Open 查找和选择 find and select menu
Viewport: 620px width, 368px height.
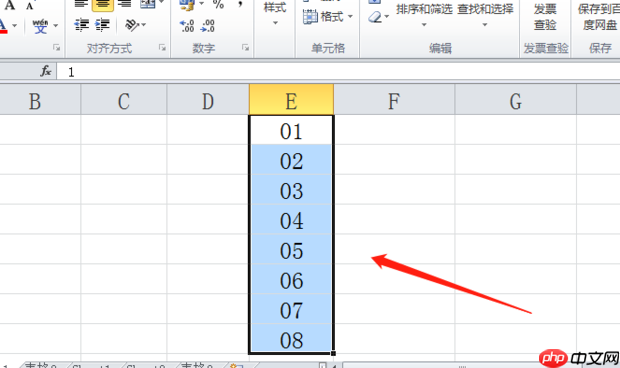coord(485,15)
